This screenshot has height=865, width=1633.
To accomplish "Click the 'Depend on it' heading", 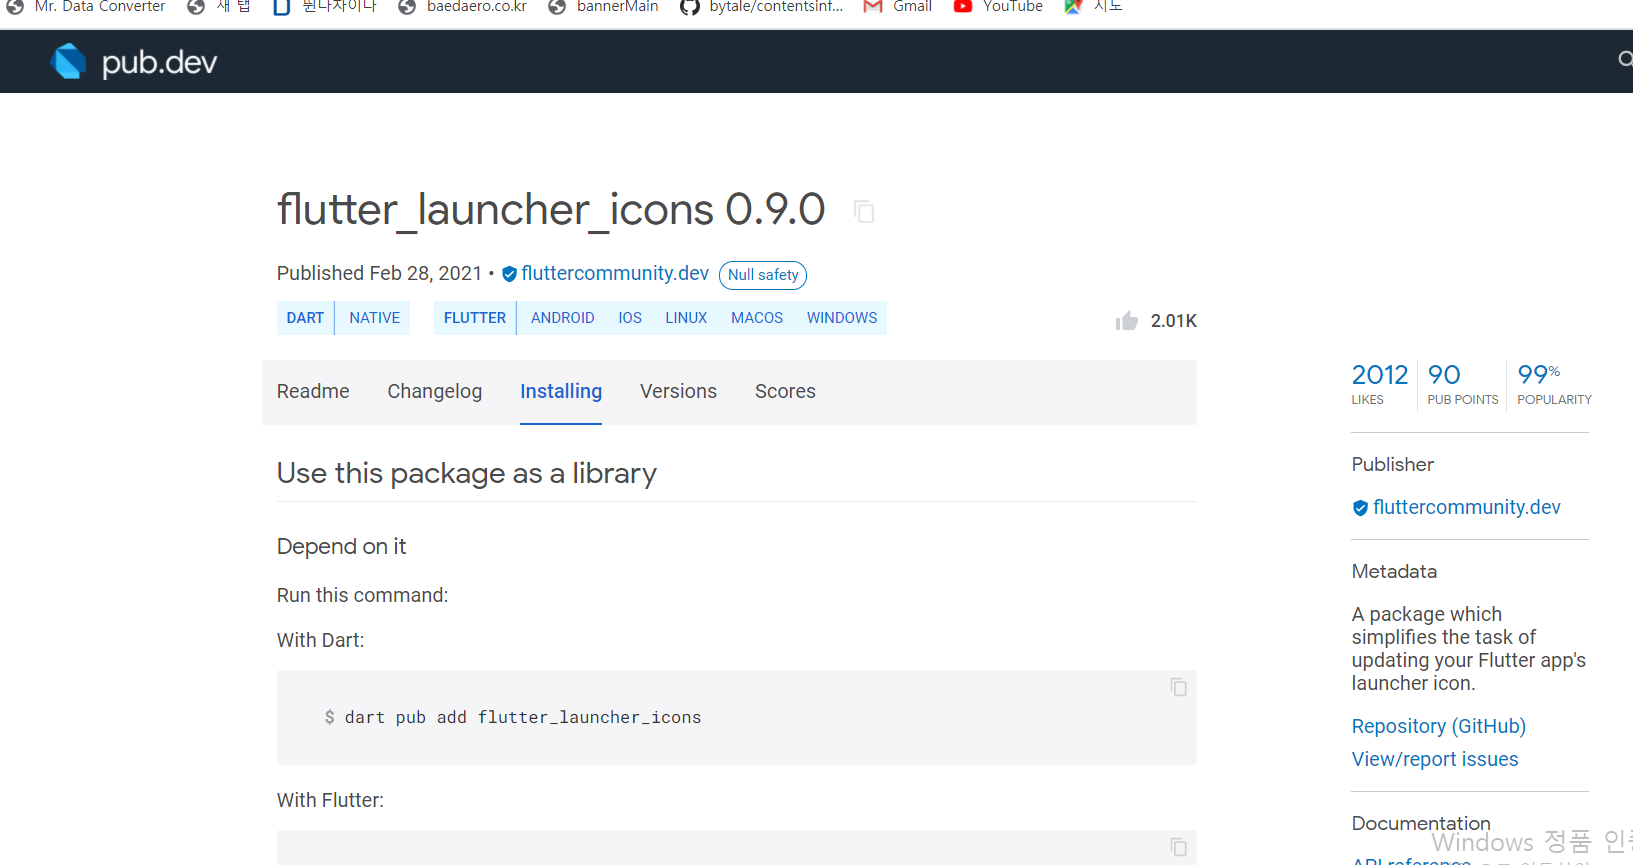I will click(341, 547).
